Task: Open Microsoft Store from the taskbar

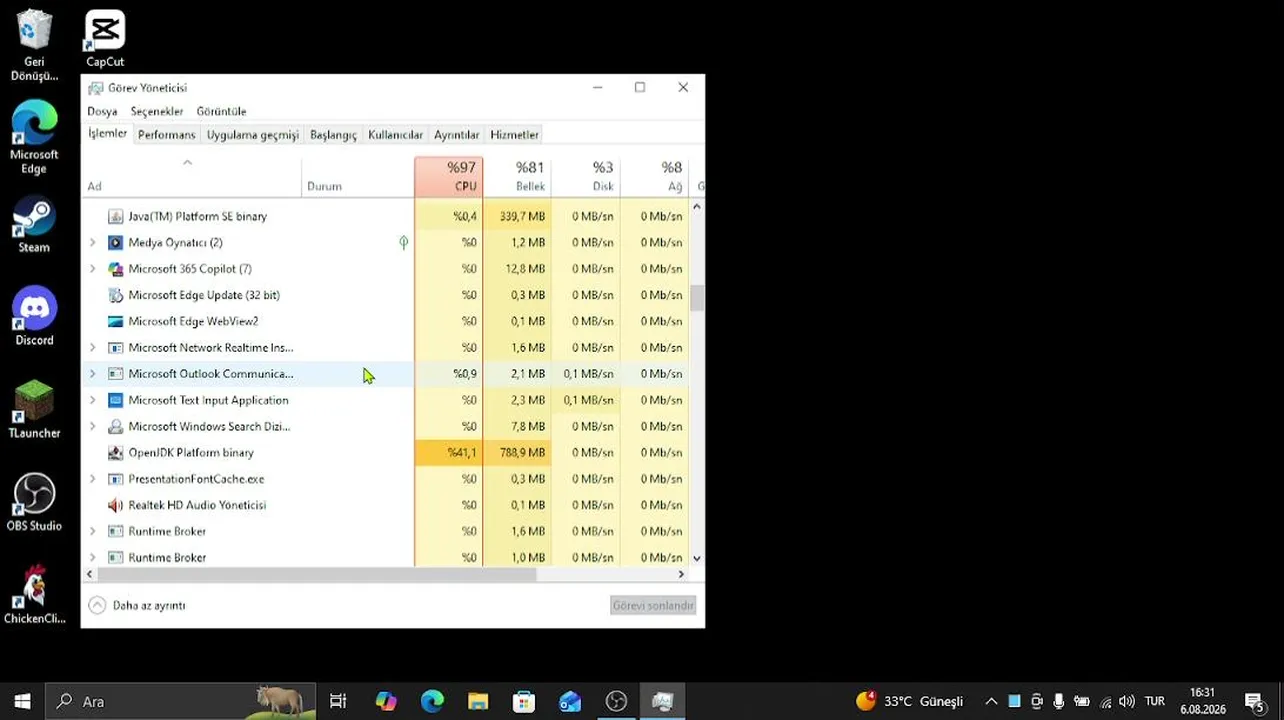Action: click(524, 701)
